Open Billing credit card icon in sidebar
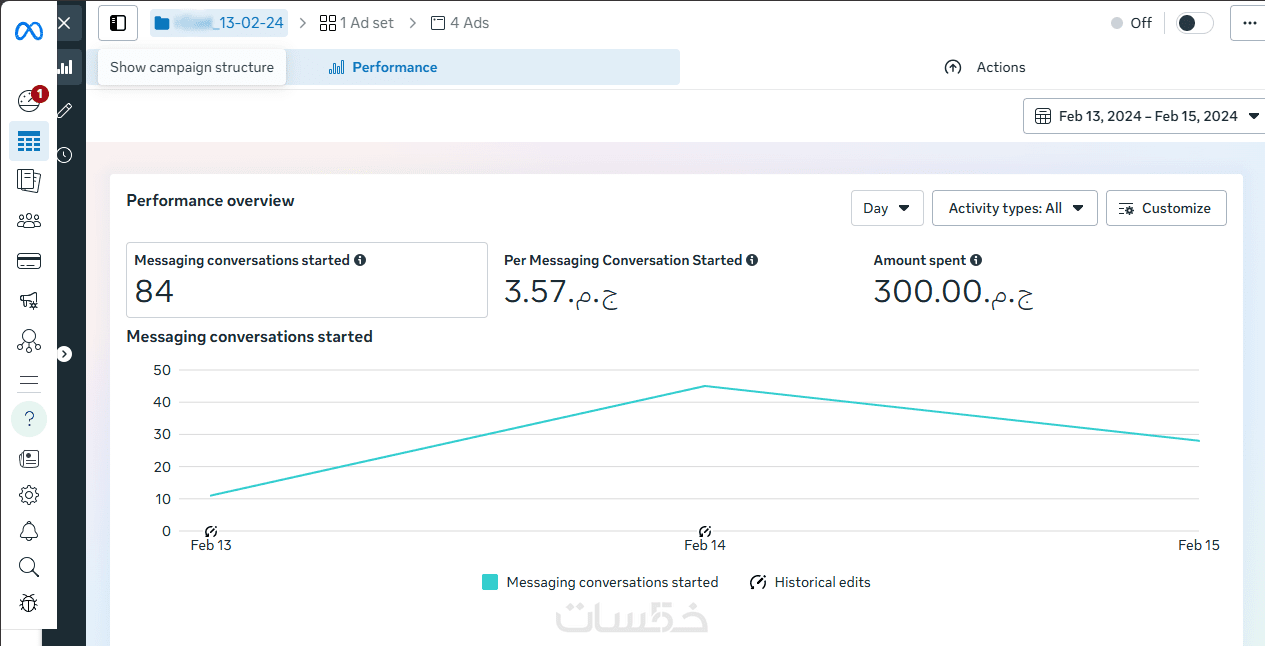1265x646 pixels. (x=29, y=261)
